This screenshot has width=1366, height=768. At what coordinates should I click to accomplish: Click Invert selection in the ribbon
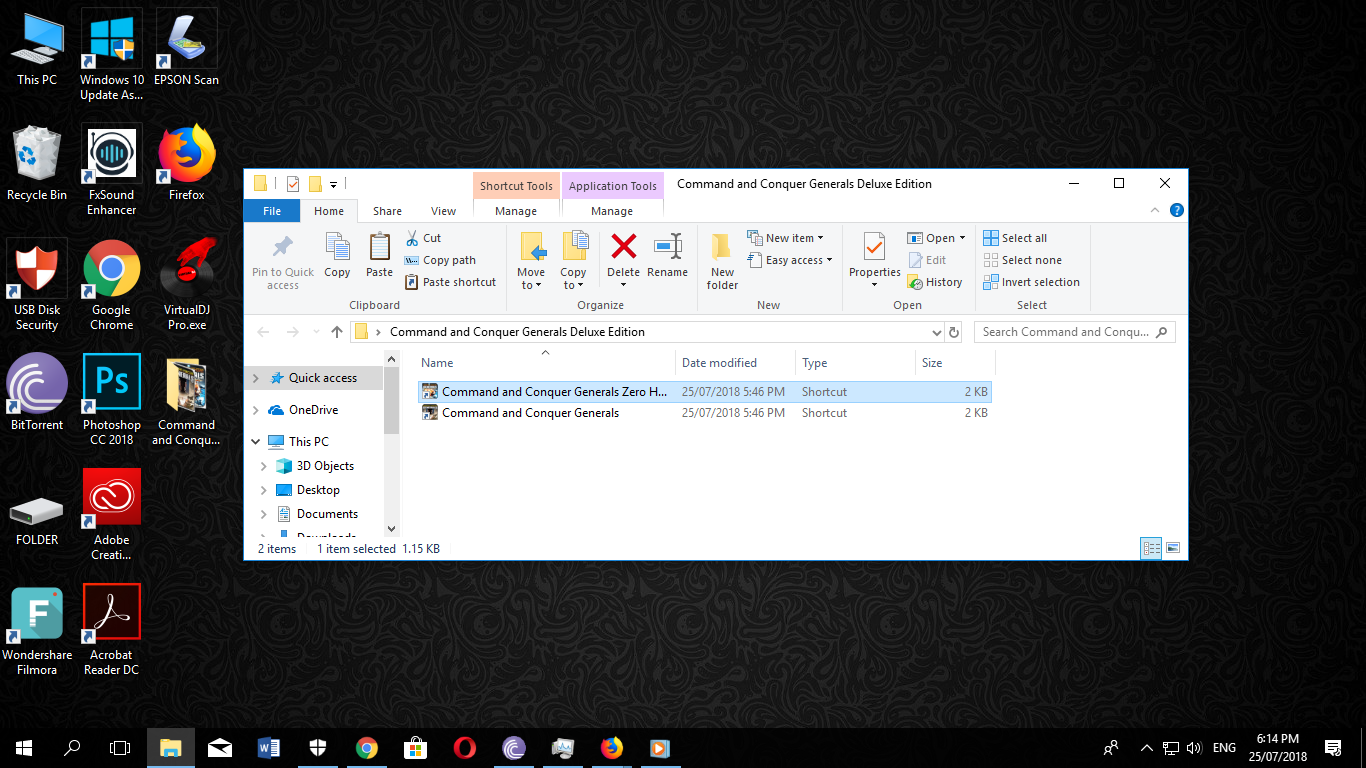[1031, 282]
